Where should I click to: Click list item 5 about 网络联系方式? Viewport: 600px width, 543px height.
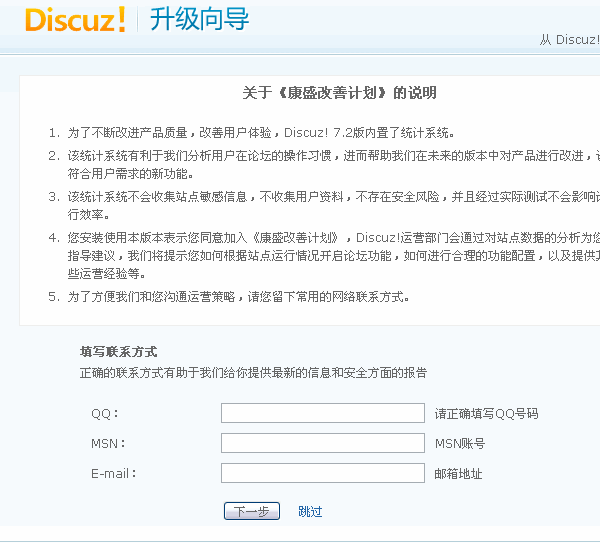pyautogui.click(x=229, y=297)
